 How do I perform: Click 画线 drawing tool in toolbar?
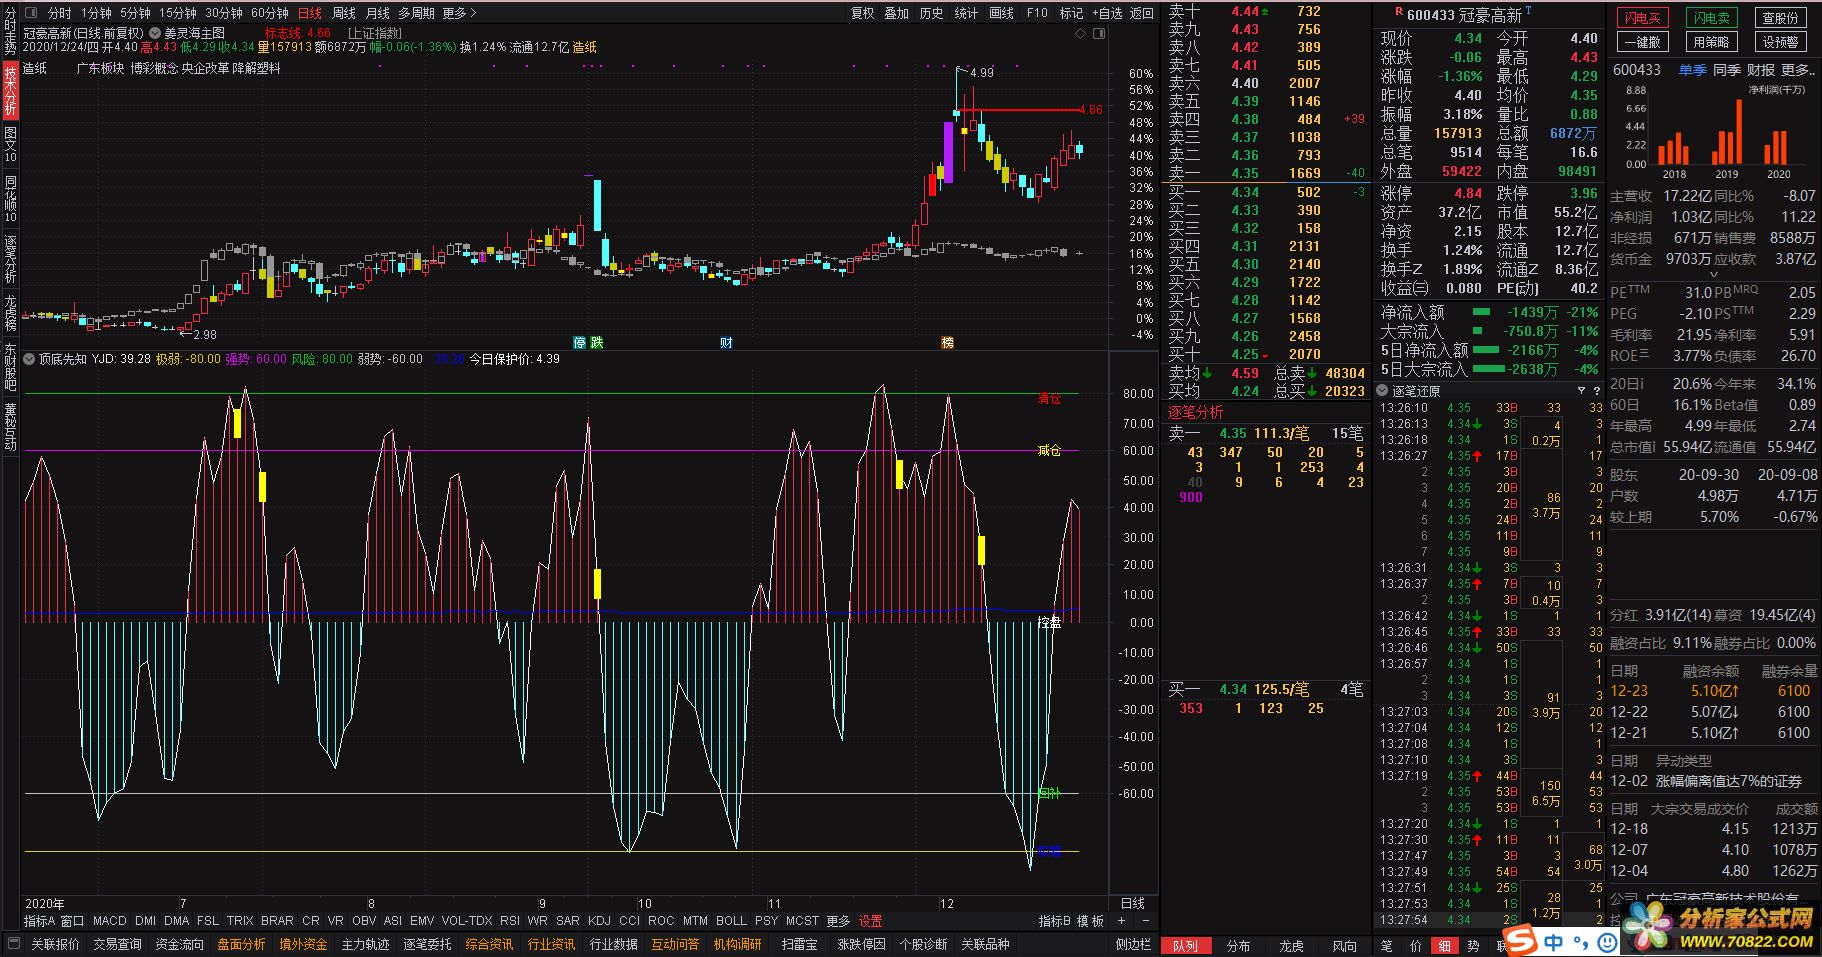[x=1001, y=13]
